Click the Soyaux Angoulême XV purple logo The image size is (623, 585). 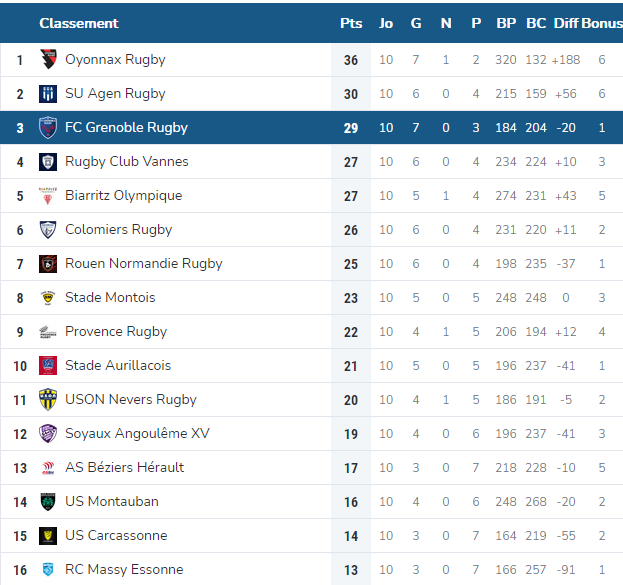point(48,434)
